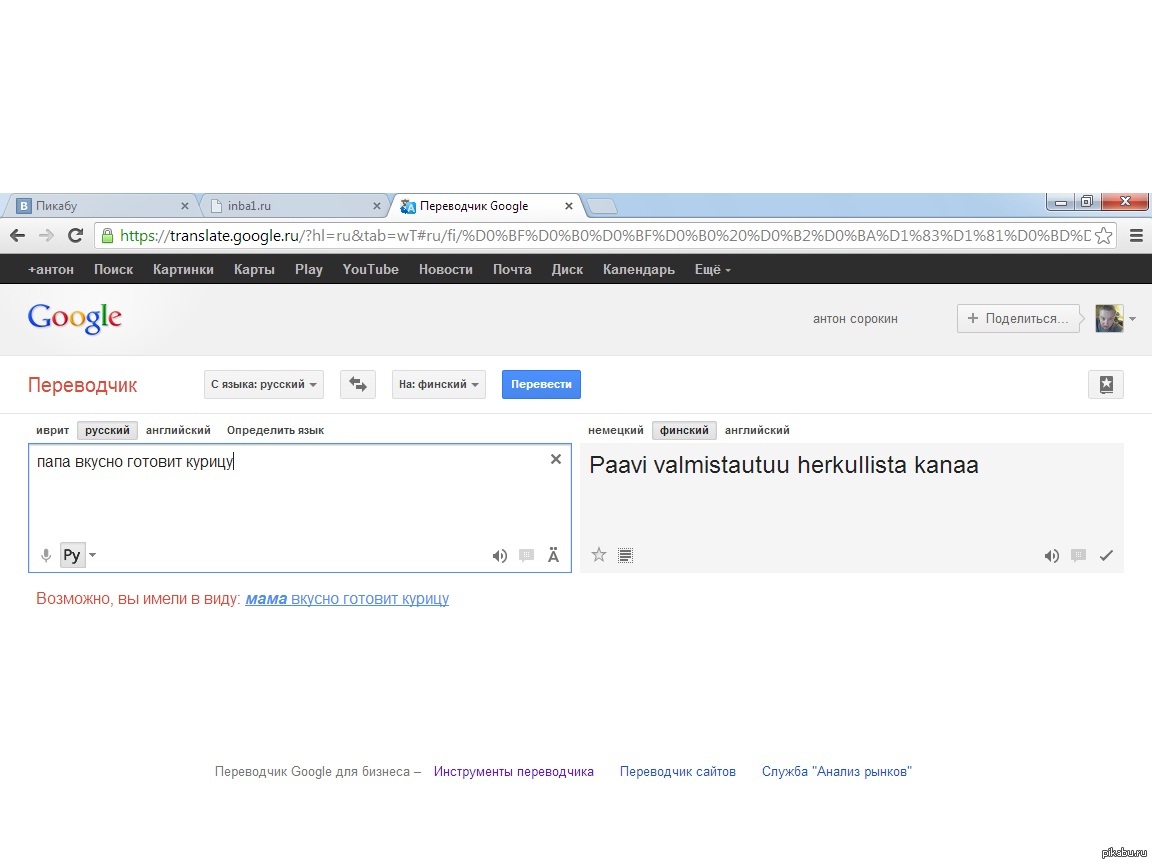Accept the suggestion мама вкусно готовит курицу
The height and width of the screenshot is (864, 1152).
click(x=347, y=599)
